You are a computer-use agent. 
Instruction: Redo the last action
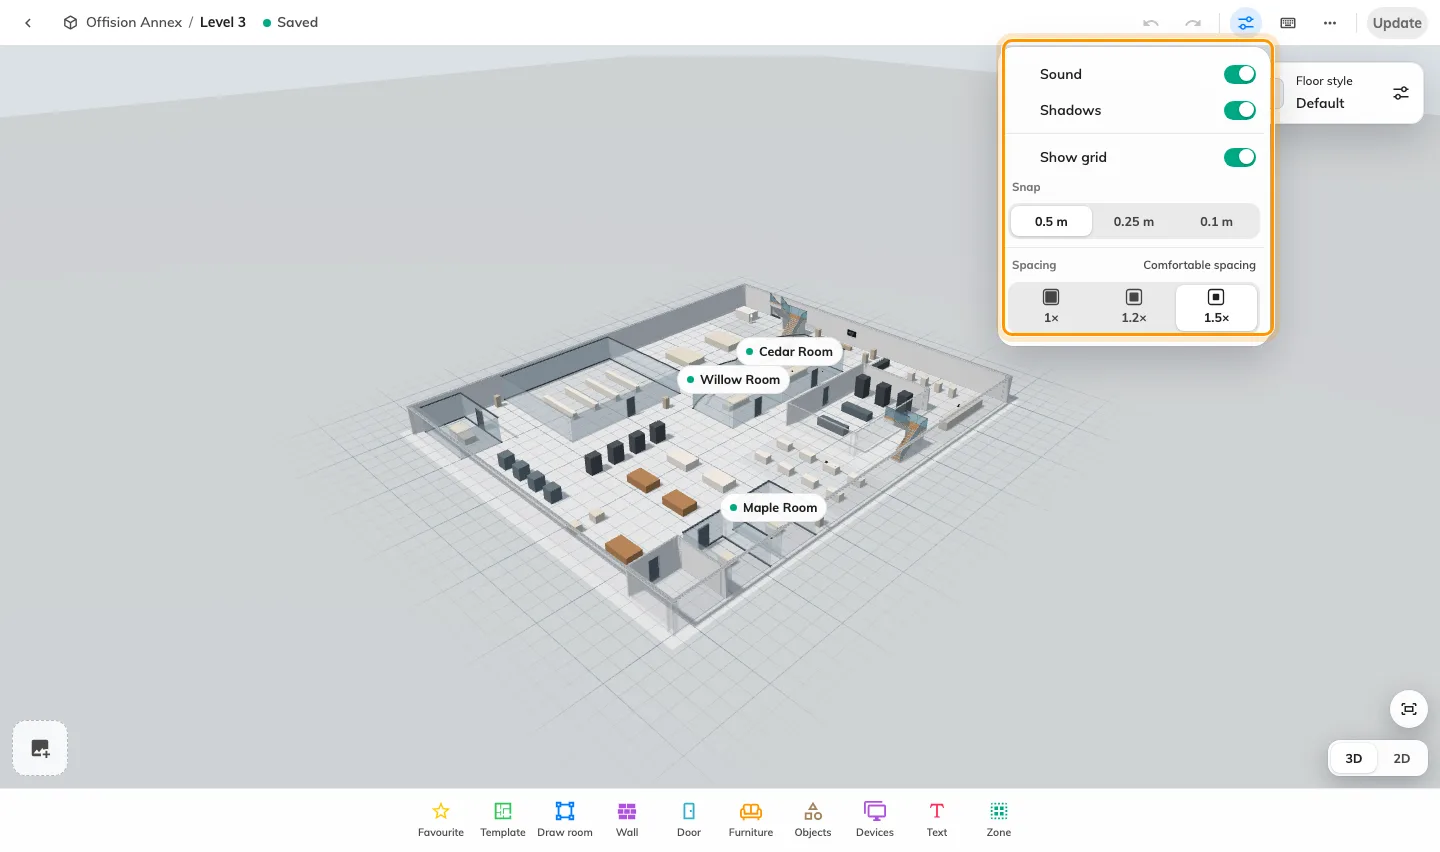tap(1193, 23)
